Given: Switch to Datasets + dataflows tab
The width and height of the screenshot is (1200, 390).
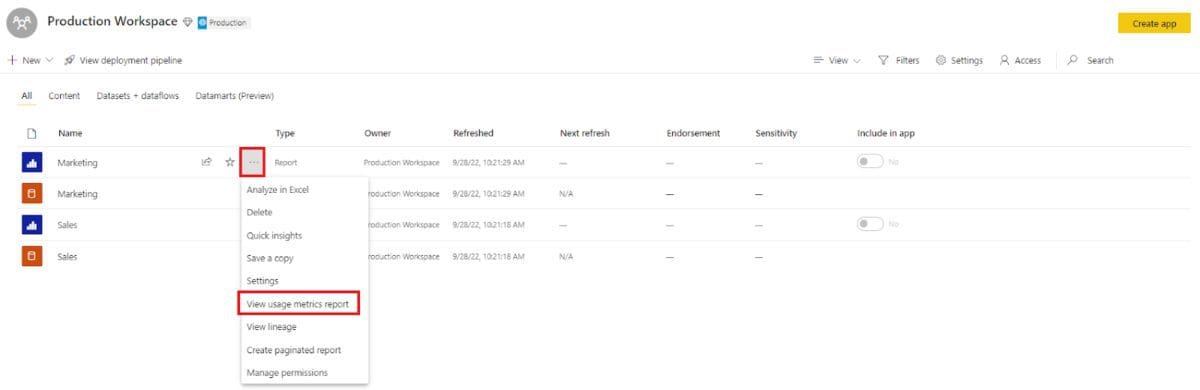Looking at the screenshot, I should point(138,96).
